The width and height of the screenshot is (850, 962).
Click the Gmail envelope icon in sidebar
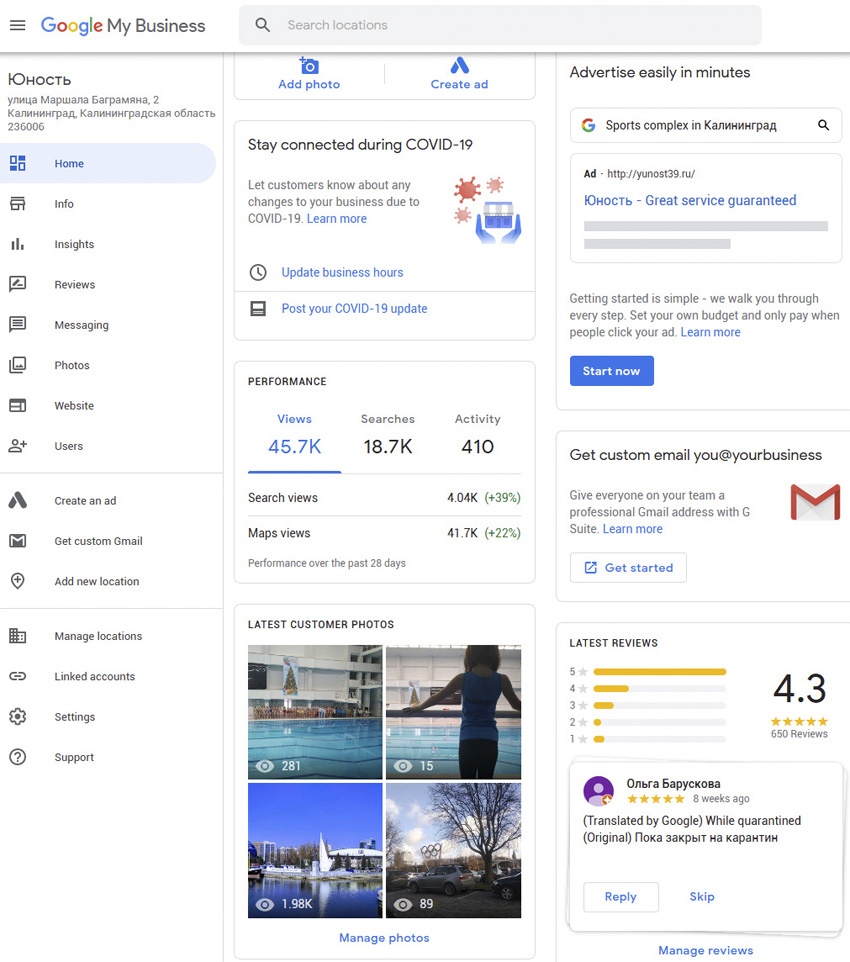[x=18, y=541]
